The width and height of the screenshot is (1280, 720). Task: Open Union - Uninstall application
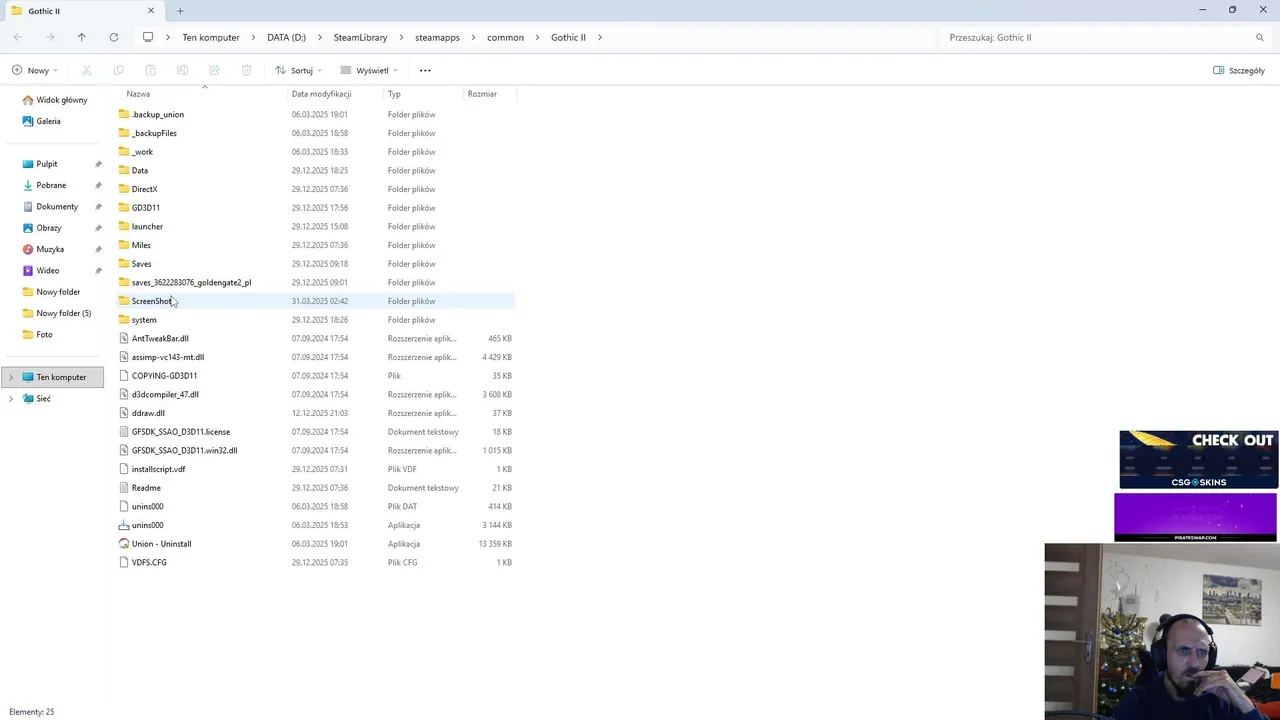click(161, 544)
